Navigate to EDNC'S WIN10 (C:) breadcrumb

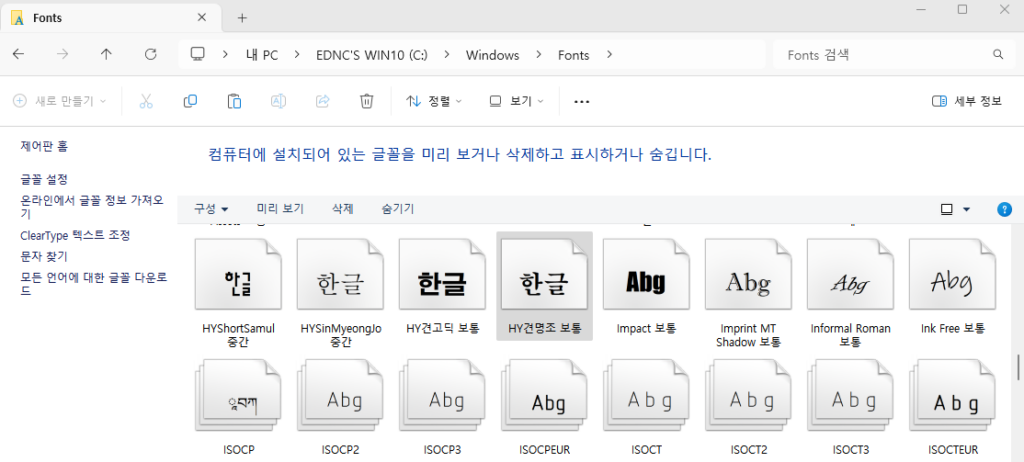point(370,55)
